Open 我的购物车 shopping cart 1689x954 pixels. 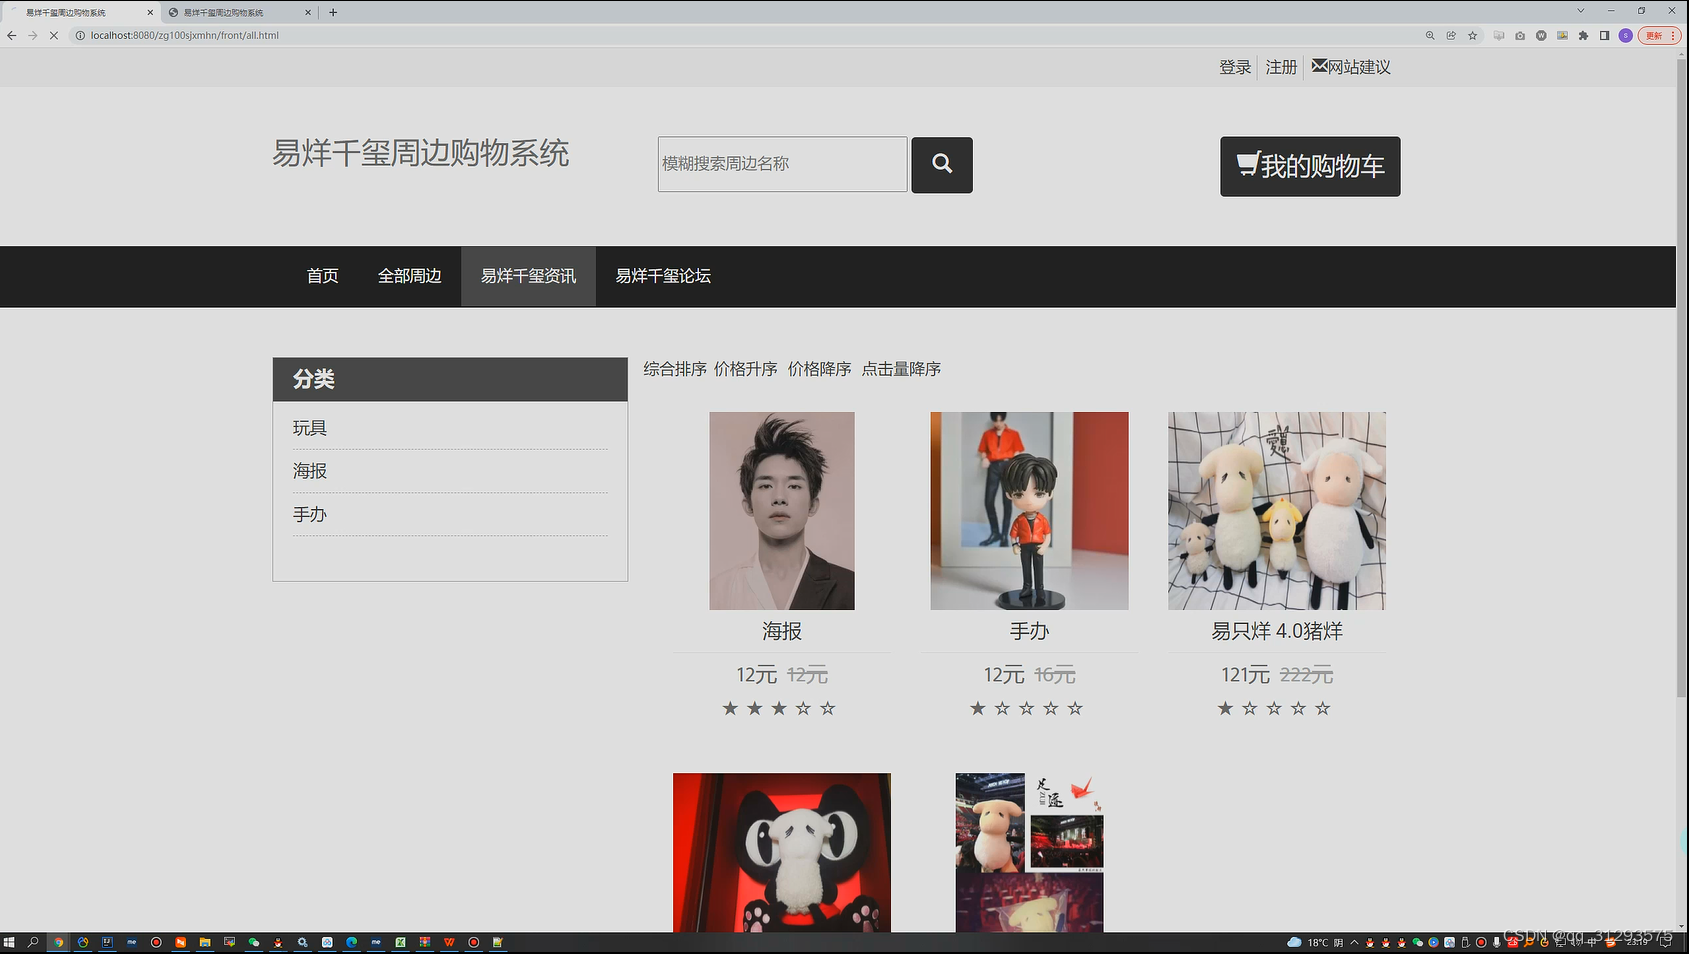[x=1310, y=166]
